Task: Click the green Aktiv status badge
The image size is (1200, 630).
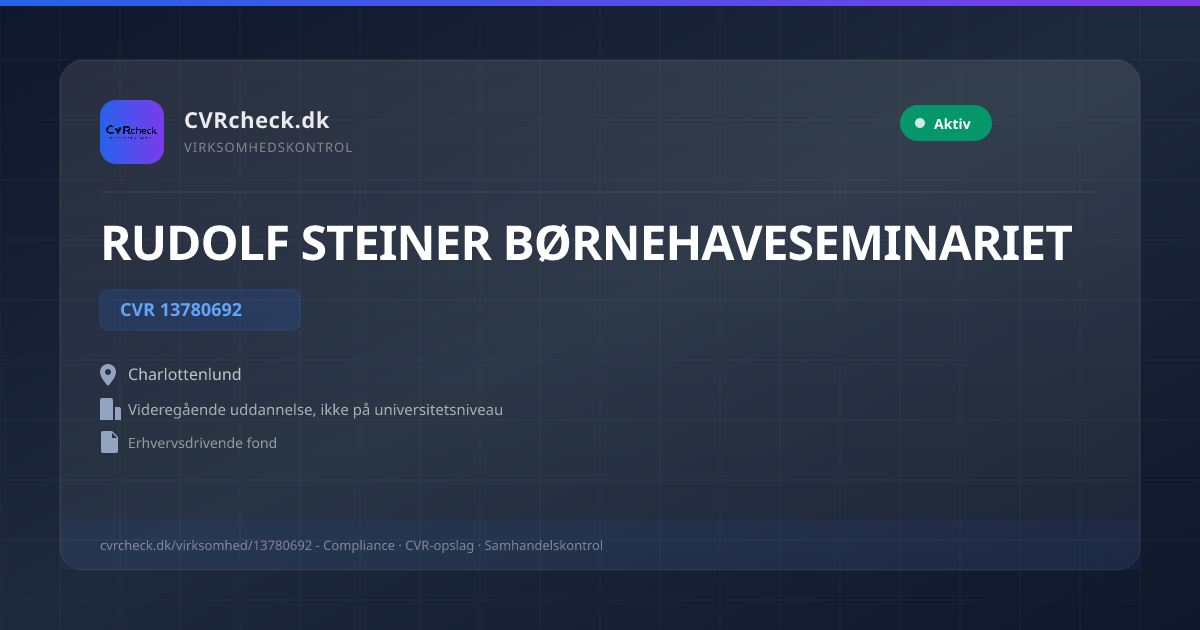Action: click(x=946, y=123)
